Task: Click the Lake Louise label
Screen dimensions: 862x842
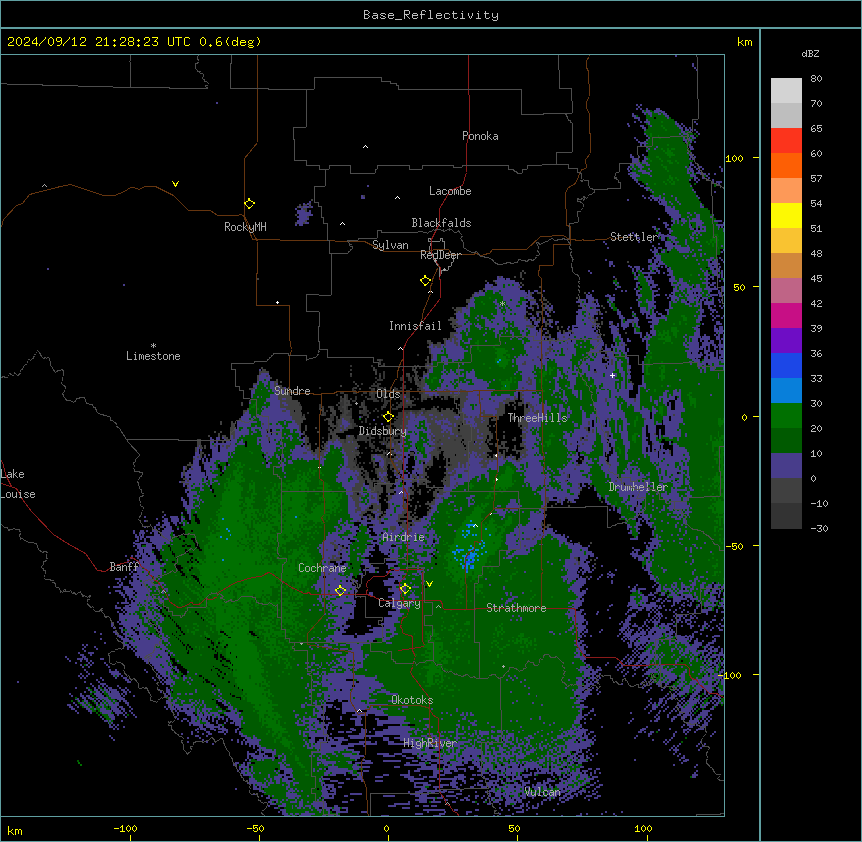Action: pos(18,484)
